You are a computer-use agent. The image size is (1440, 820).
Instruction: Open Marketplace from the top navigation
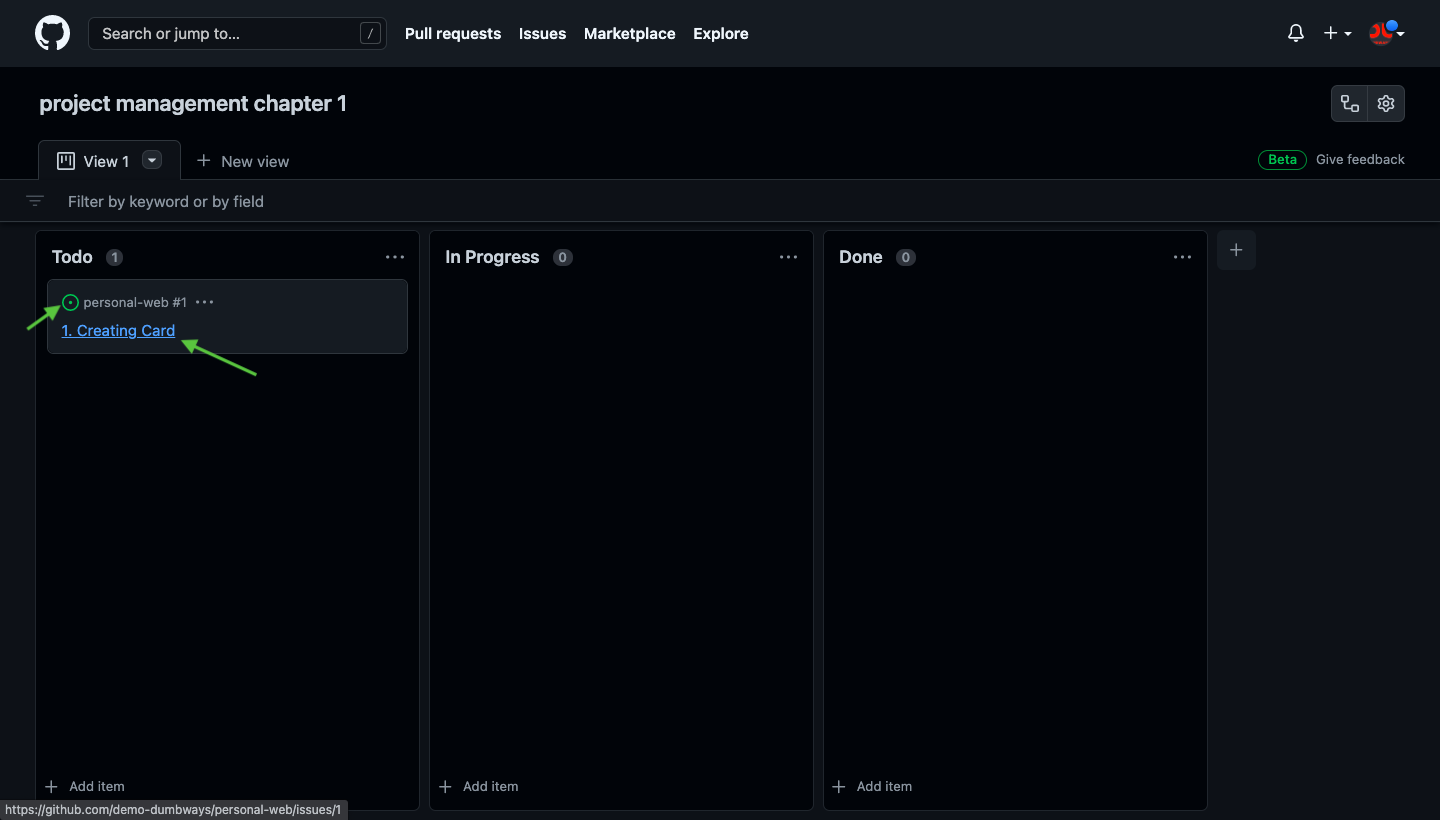[629, 33]
